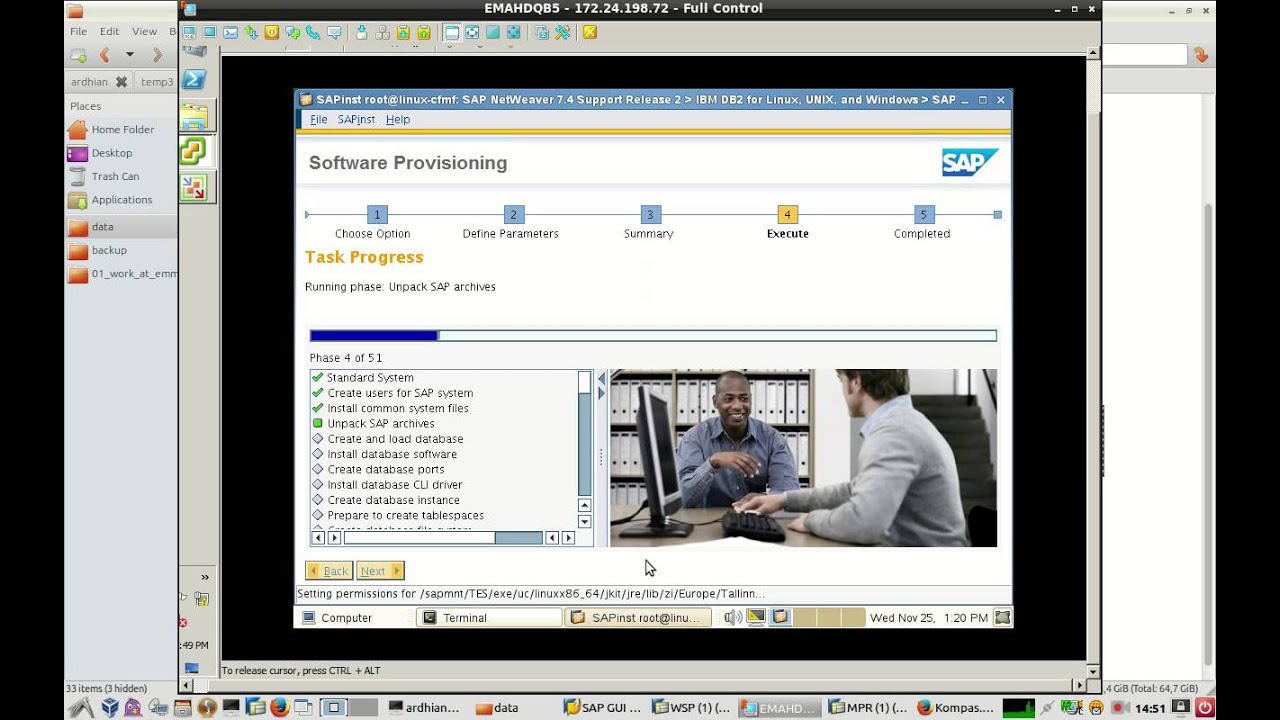Viewport: 1280px width, 720px height.
Task: Click the message bubble icon in the remote toolbar
Action: click(334, 32)
